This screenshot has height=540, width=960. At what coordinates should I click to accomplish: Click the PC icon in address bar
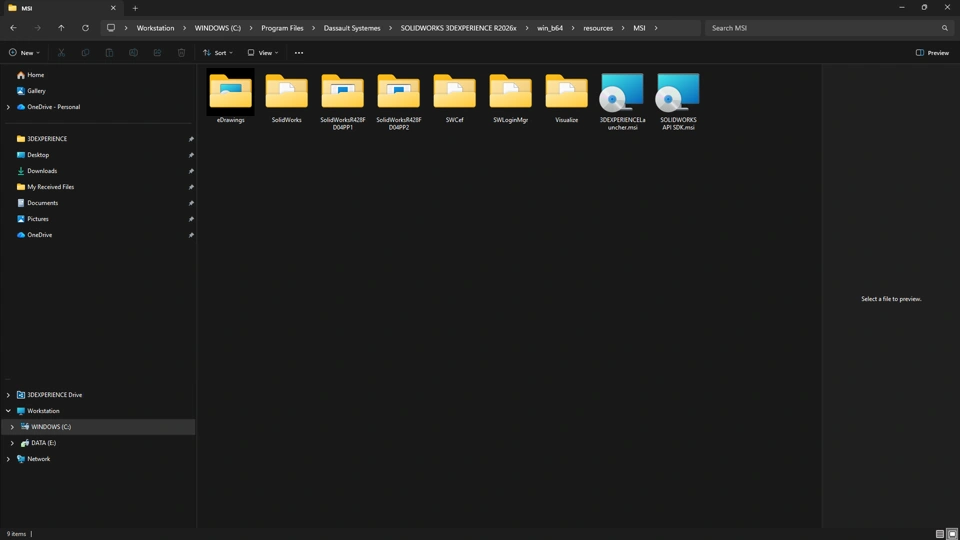point(111,28)
